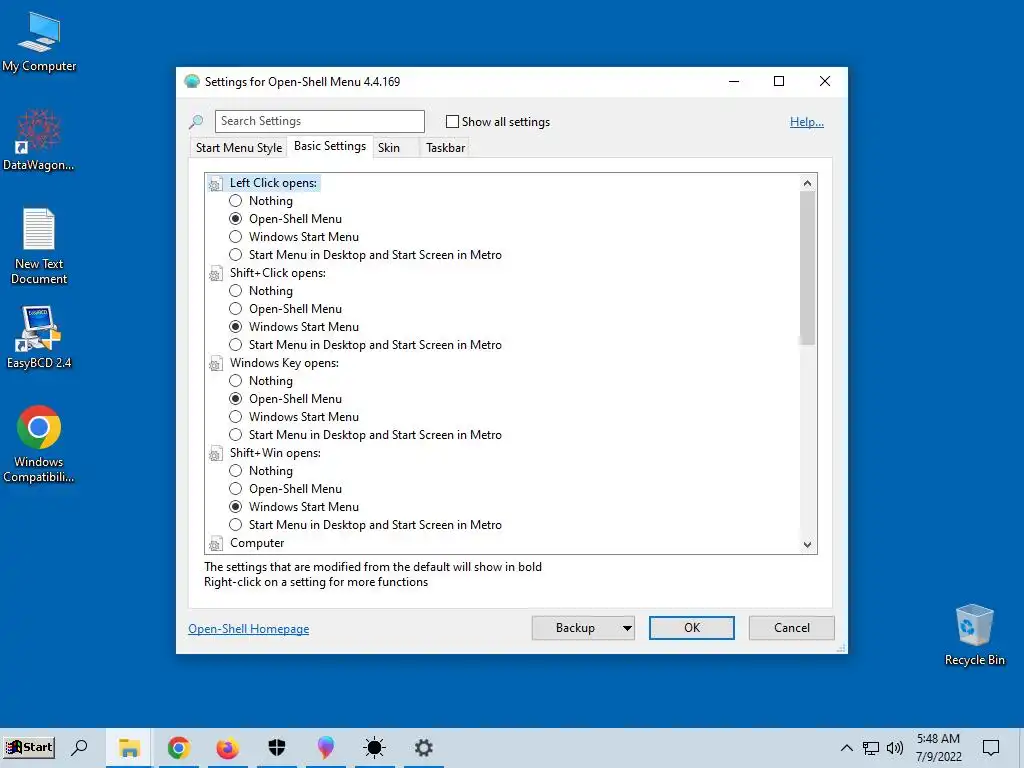The height and width of the screenshot is (768, 1024).
Task: Click the taskbar clock and date
Action: point(938,748)
